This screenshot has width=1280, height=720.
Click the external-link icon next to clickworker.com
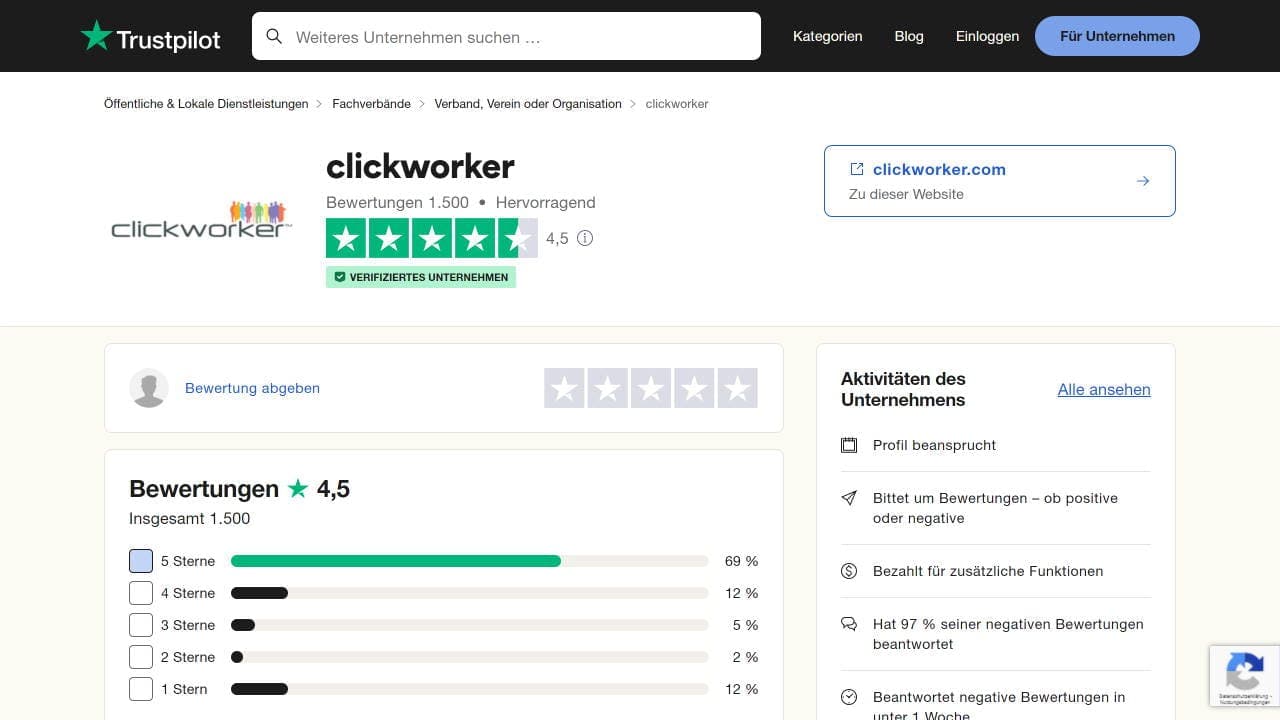855,169
